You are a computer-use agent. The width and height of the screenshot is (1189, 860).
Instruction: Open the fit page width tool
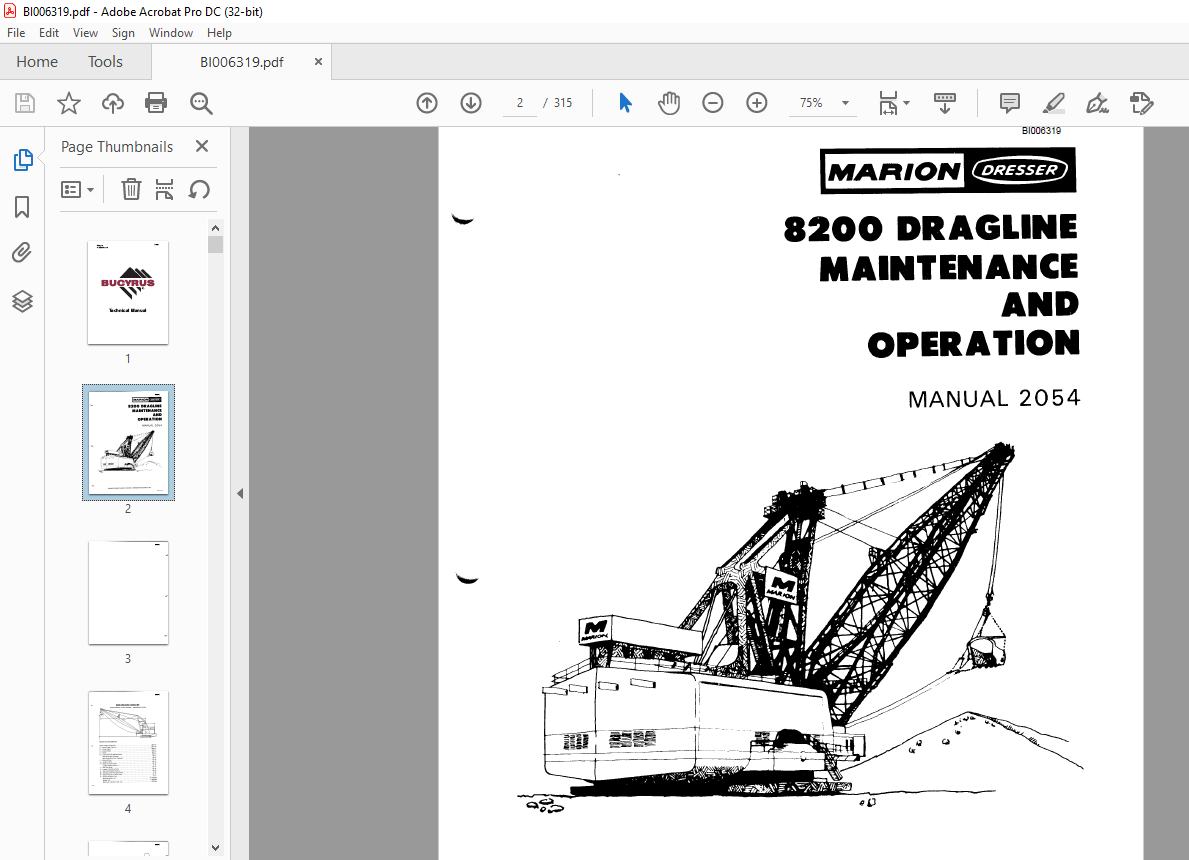888,103
